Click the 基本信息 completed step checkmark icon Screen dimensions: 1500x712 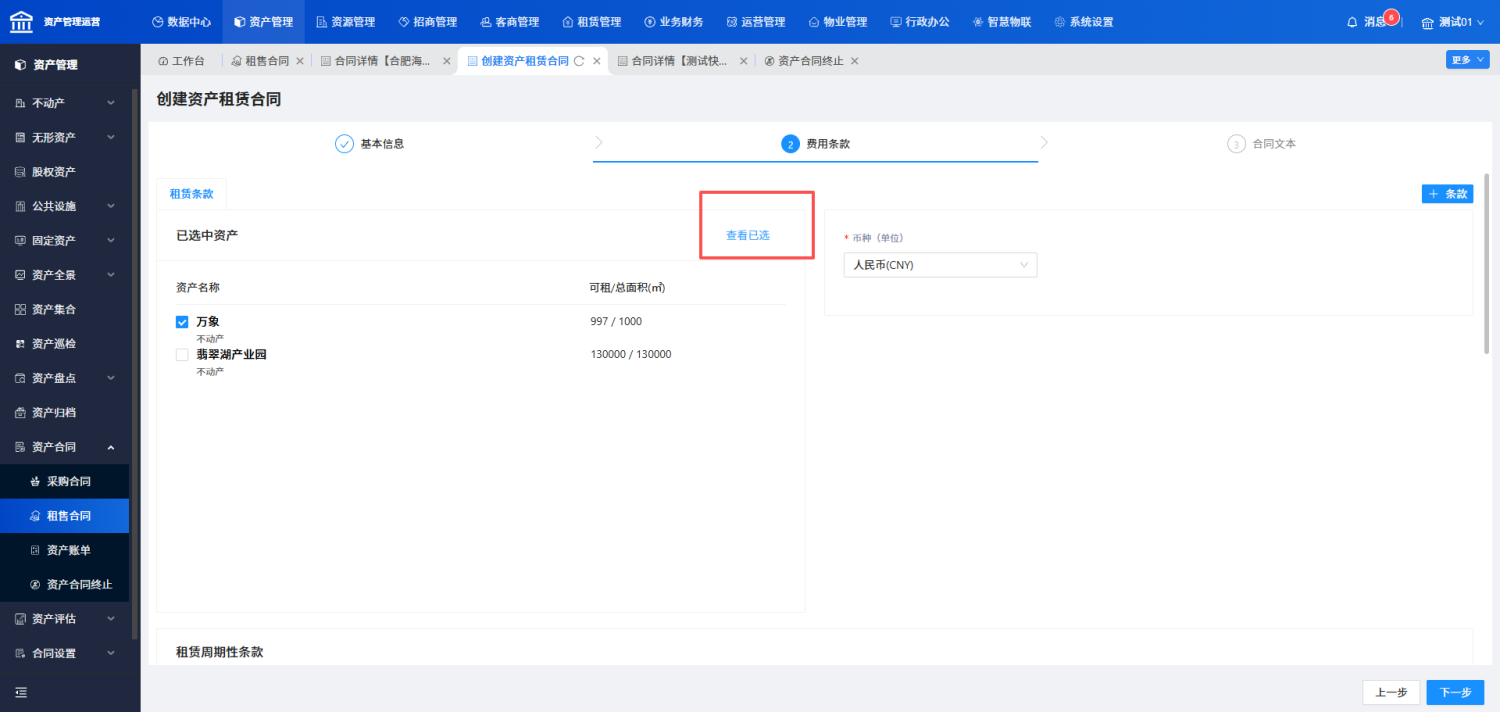(x=345, y=144)
